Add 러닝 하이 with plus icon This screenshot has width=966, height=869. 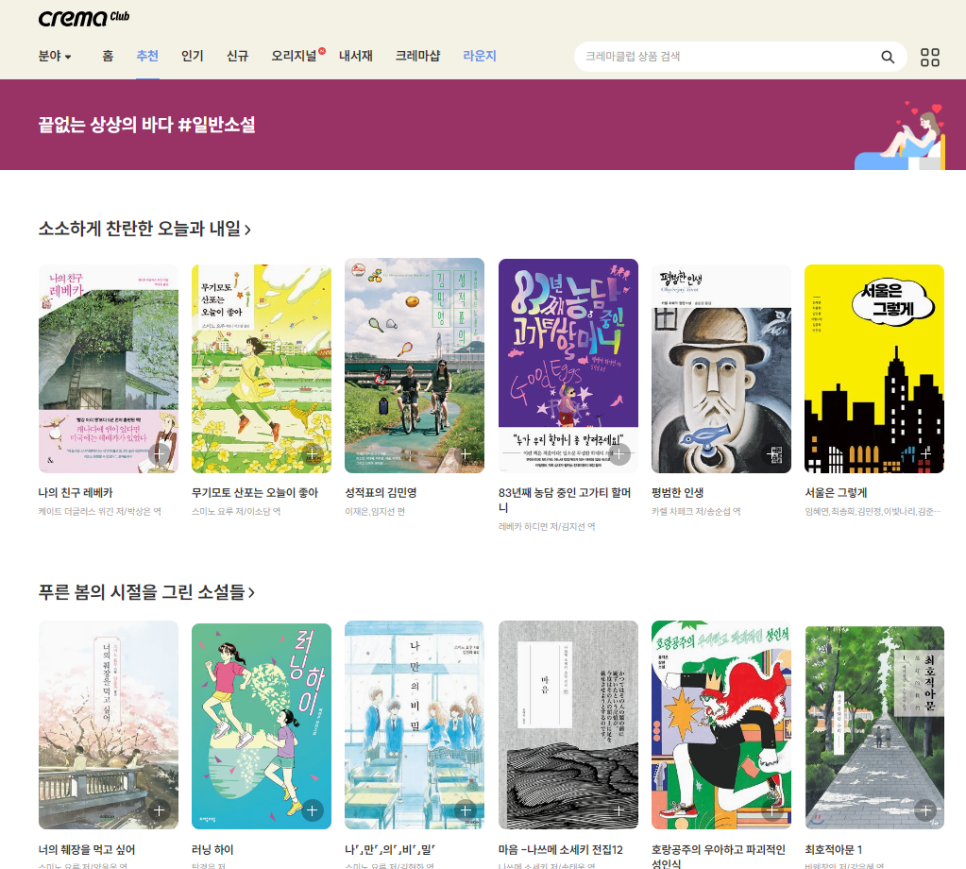pos(312,810)
